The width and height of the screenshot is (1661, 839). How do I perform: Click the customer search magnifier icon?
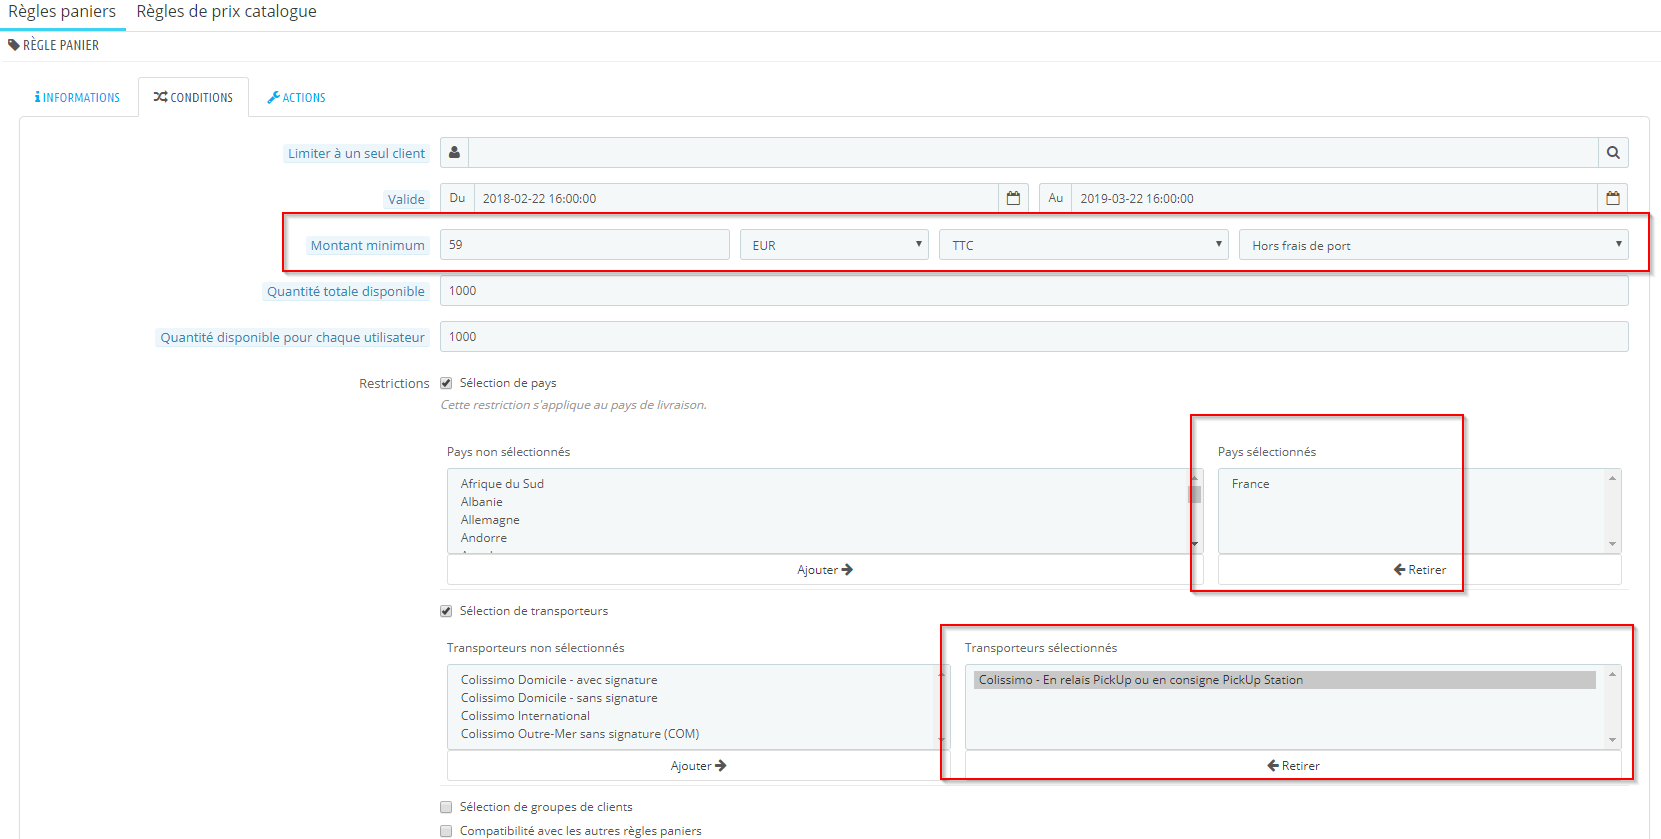pos(1613,153)
